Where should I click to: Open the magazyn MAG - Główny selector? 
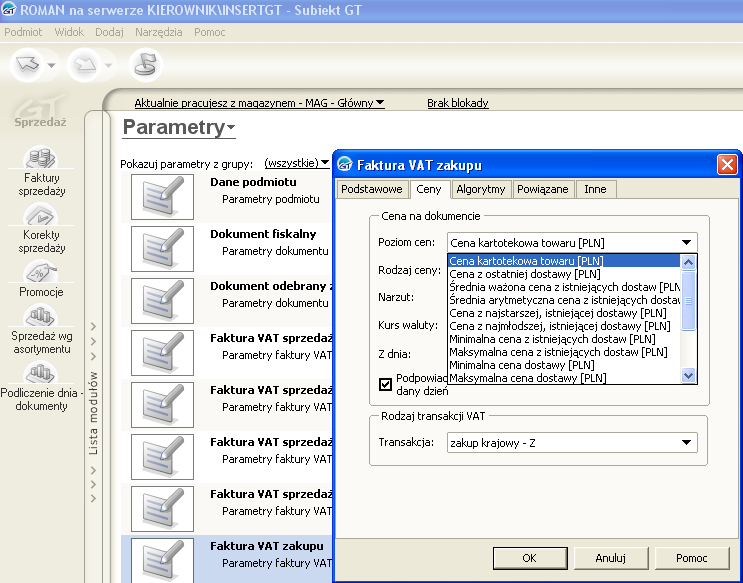[259, 102]
